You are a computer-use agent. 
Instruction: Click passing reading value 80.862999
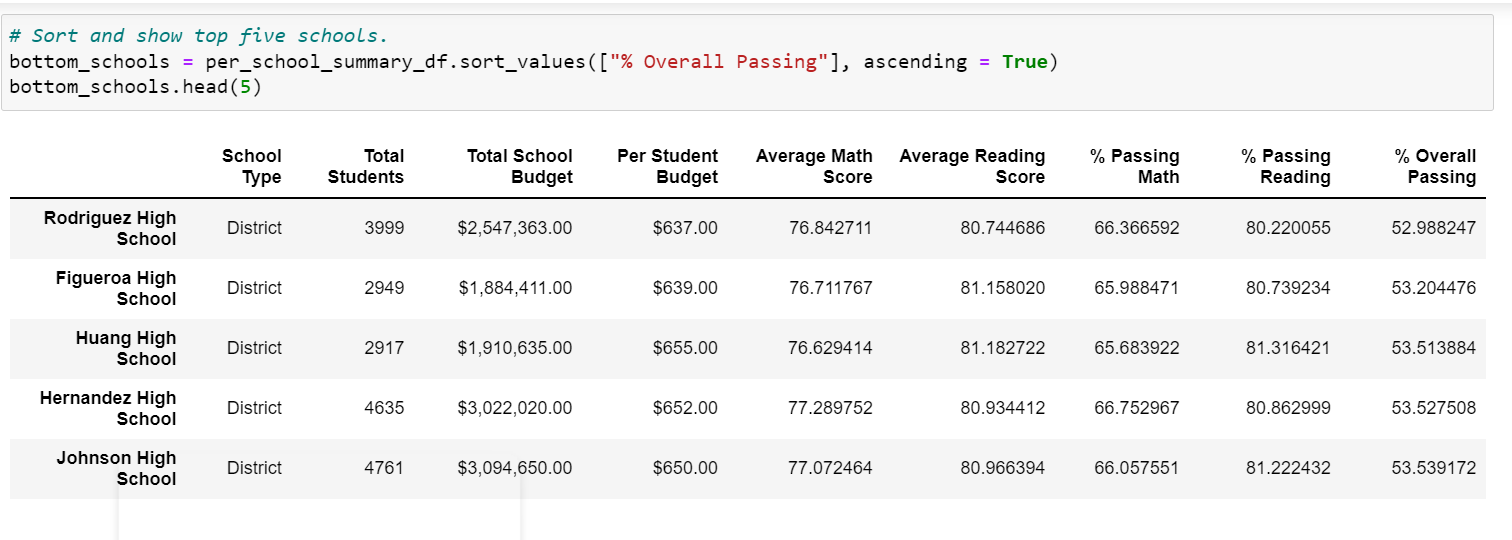(1288, 408)
